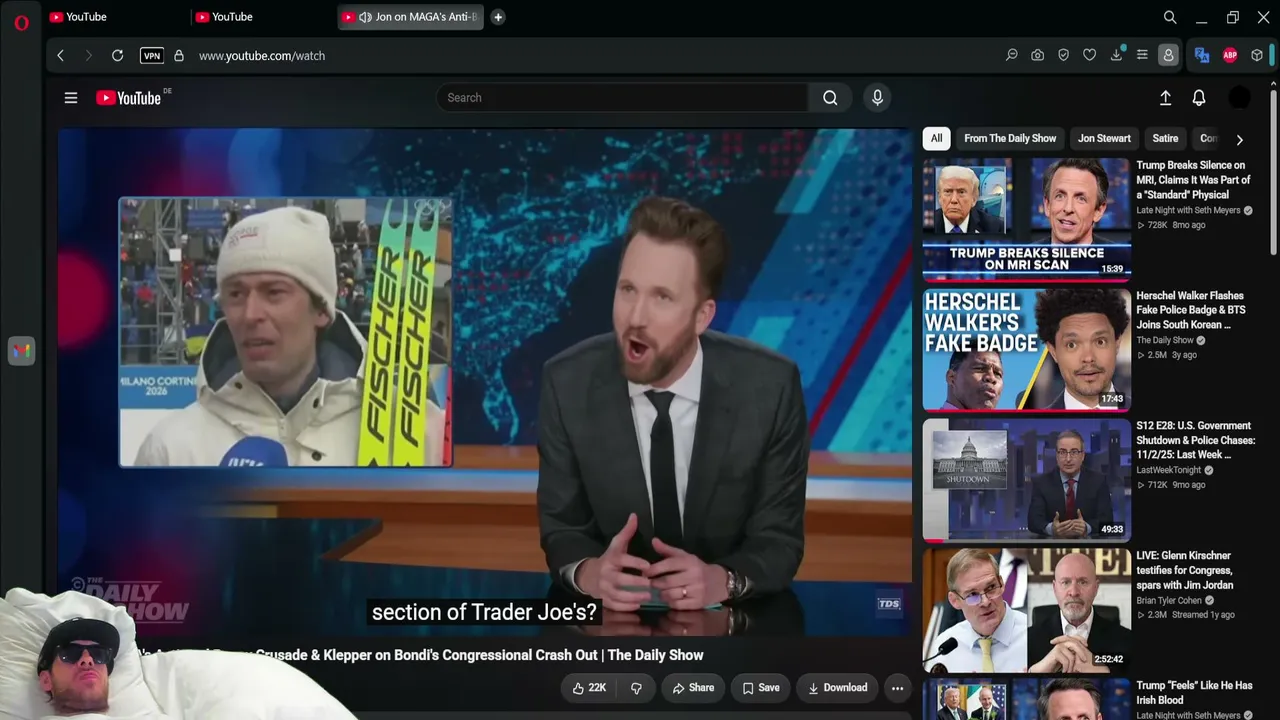Image resolution: width=1280 pixels, height=720 pixels.
Task: Click the video player area
Action: (485, 380)
